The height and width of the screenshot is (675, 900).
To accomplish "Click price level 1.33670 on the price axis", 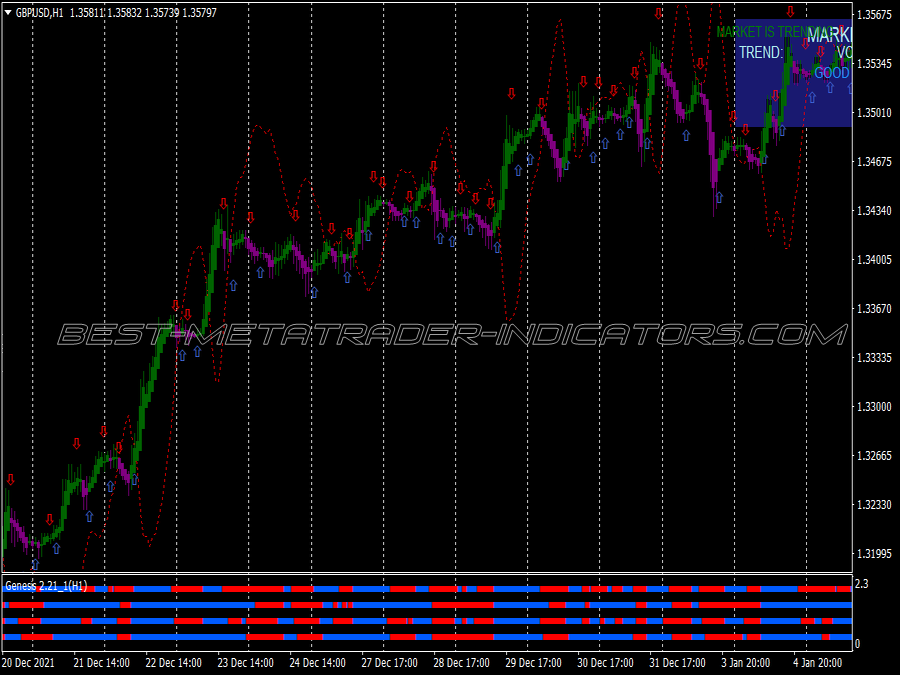I will (x=874, y=309).
